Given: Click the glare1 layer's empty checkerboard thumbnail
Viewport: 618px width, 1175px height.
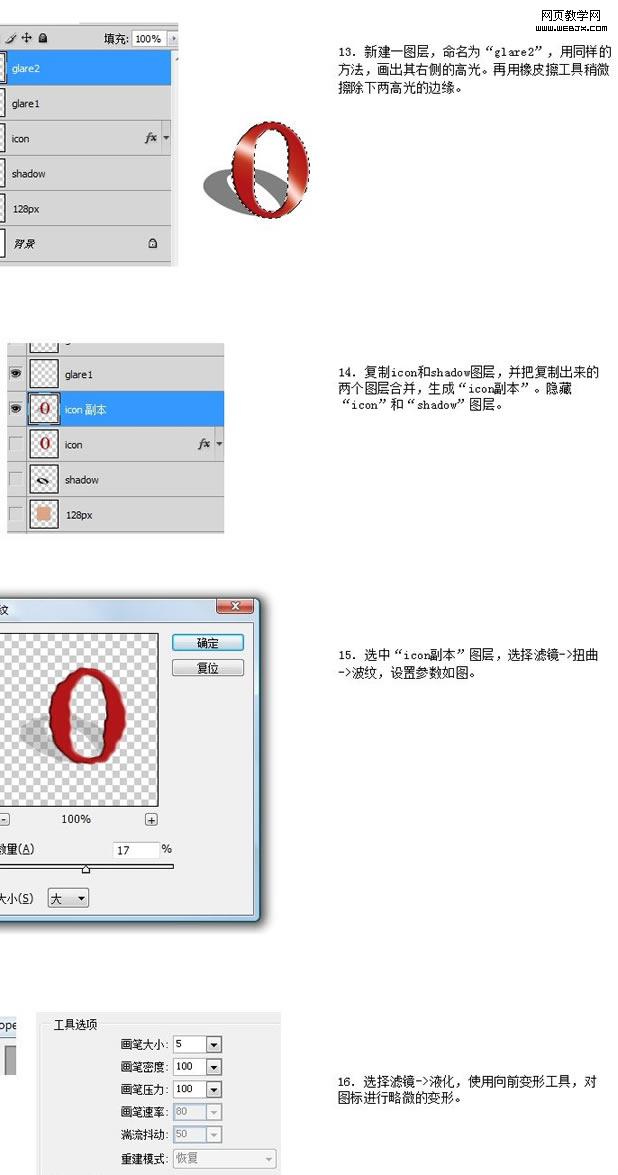Looking at the screenshot, I should point(44,374).
